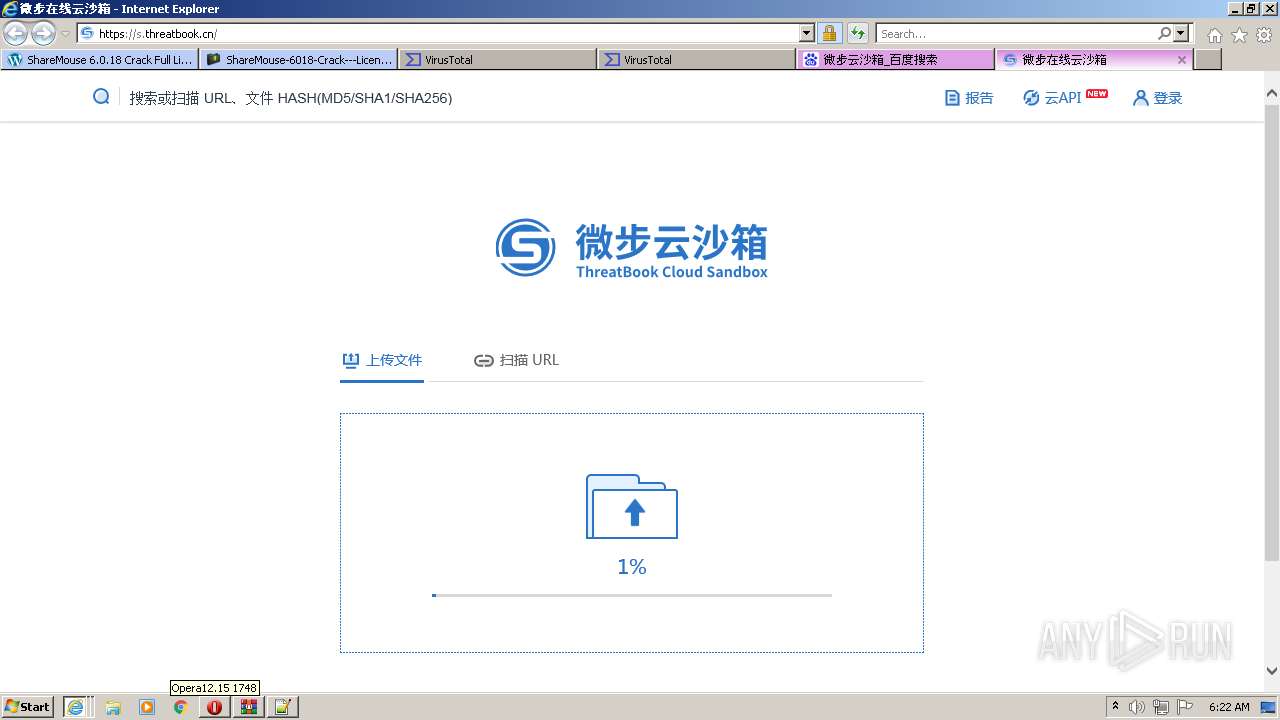Click the search magnifier in IE search box
The image size is (1280, 720).
(1164, 33)
